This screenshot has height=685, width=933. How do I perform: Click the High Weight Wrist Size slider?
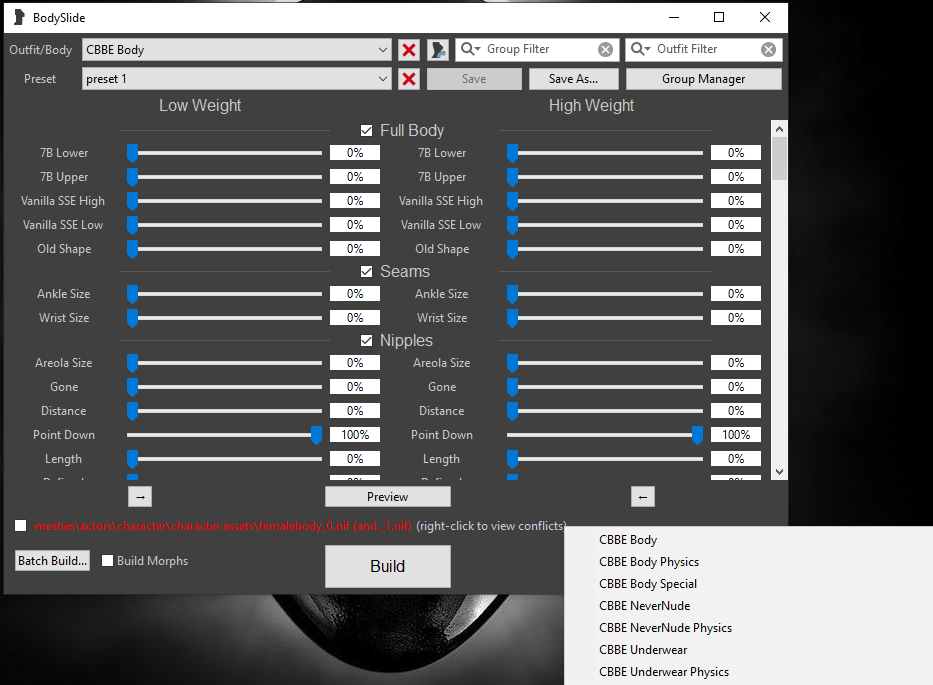[x=605, y=318]
